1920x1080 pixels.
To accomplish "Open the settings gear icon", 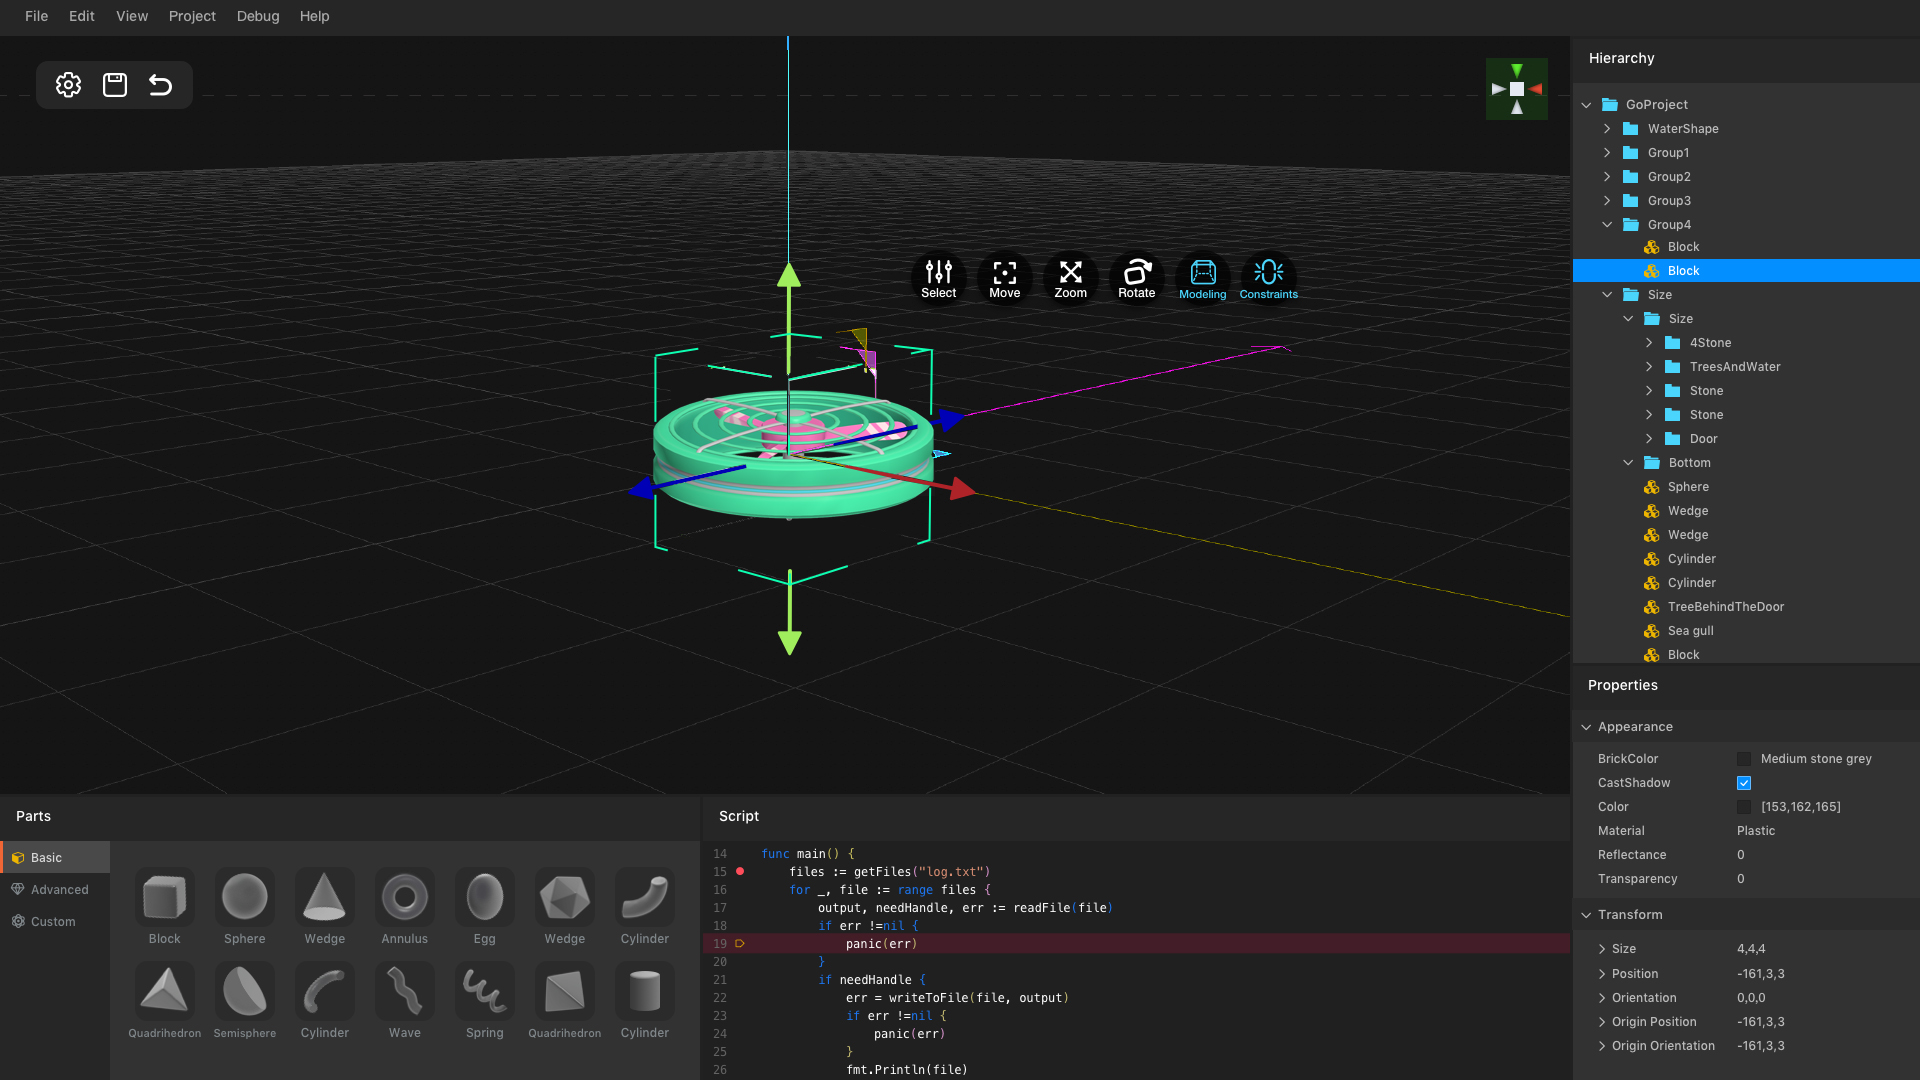I will coord(68,85).
